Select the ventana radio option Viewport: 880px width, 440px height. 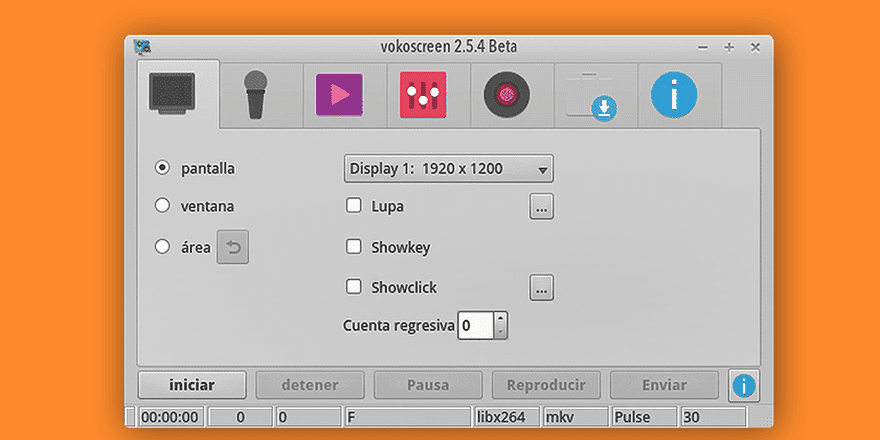pos(162,205)
